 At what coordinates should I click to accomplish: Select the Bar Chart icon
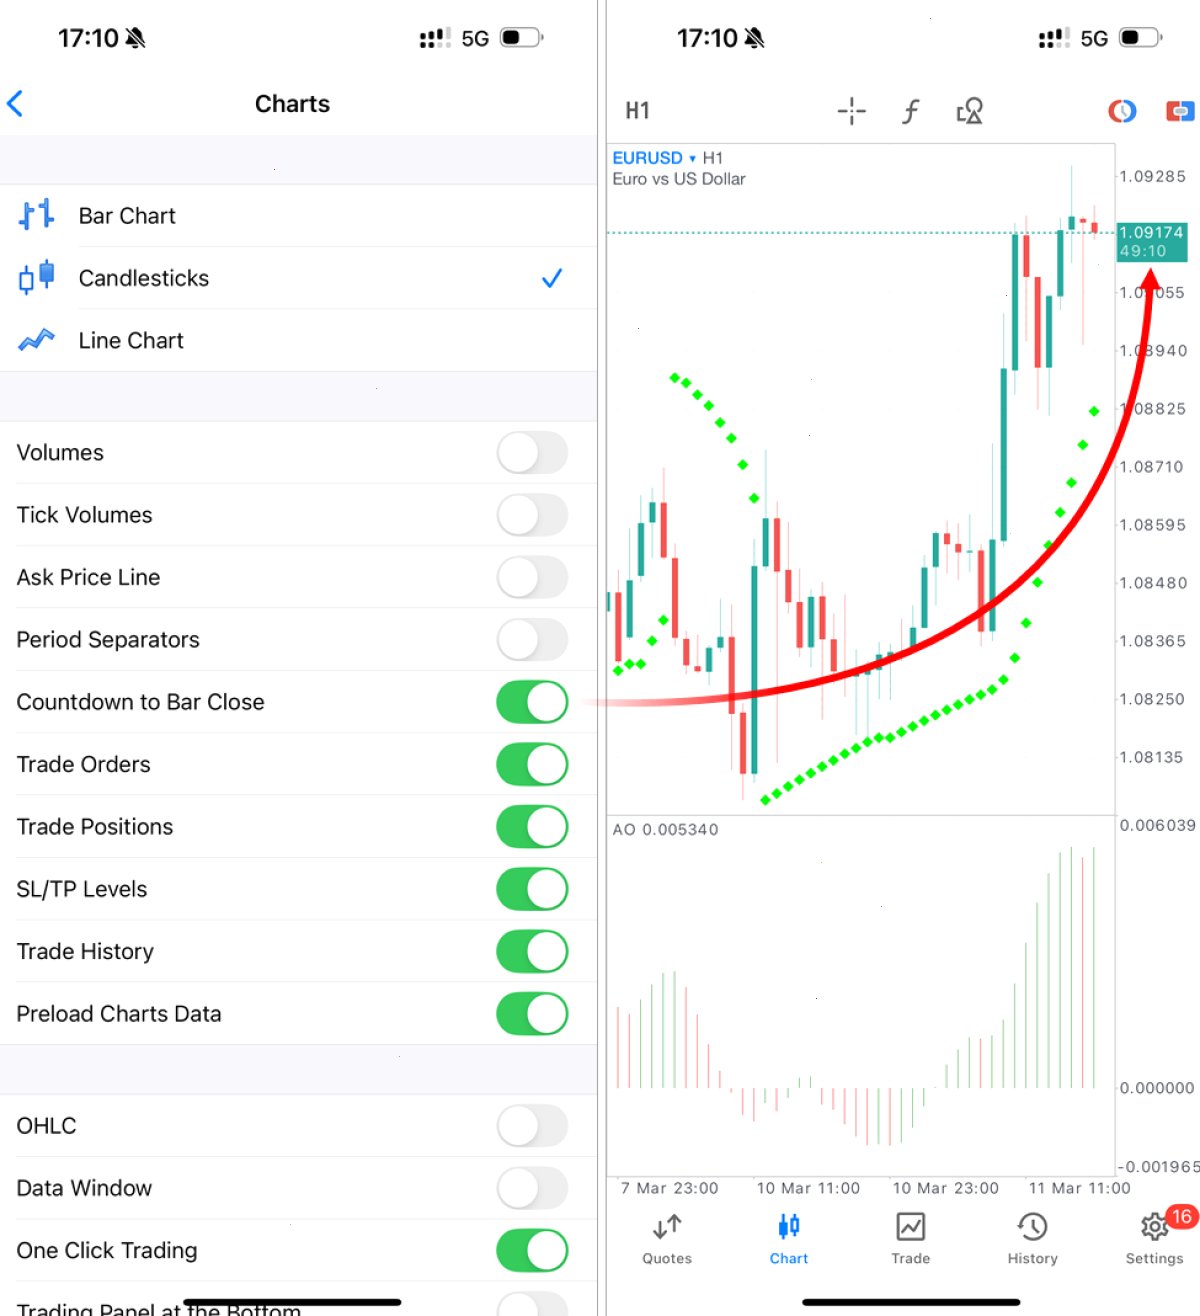tap(36, 215)
